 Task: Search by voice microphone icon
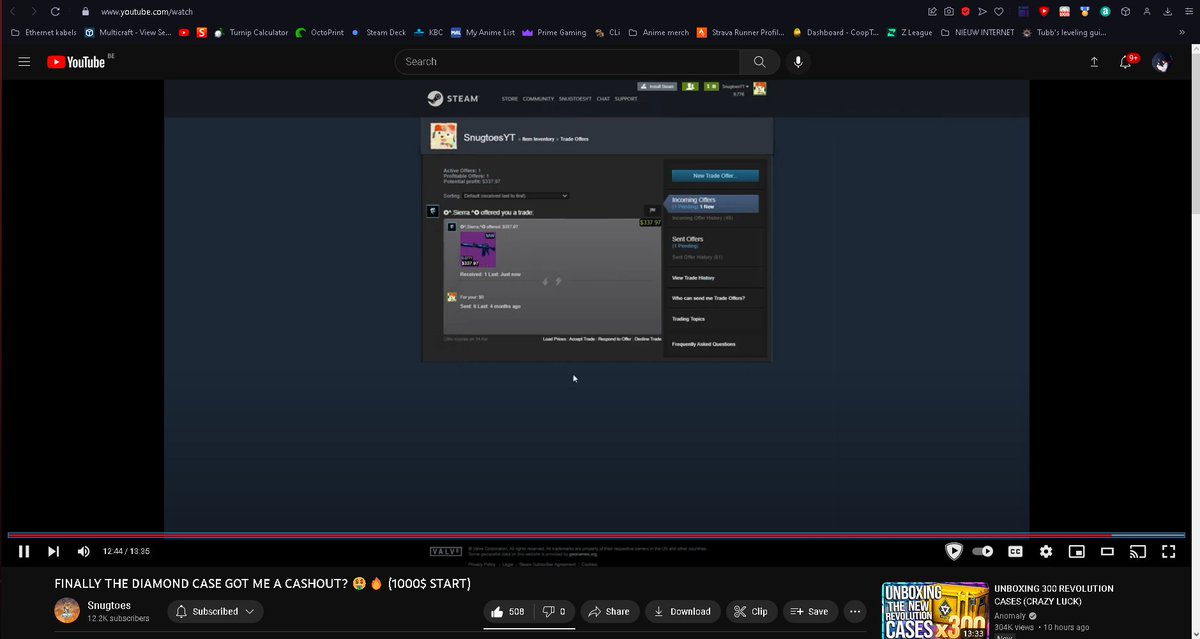tap(798, 62)
